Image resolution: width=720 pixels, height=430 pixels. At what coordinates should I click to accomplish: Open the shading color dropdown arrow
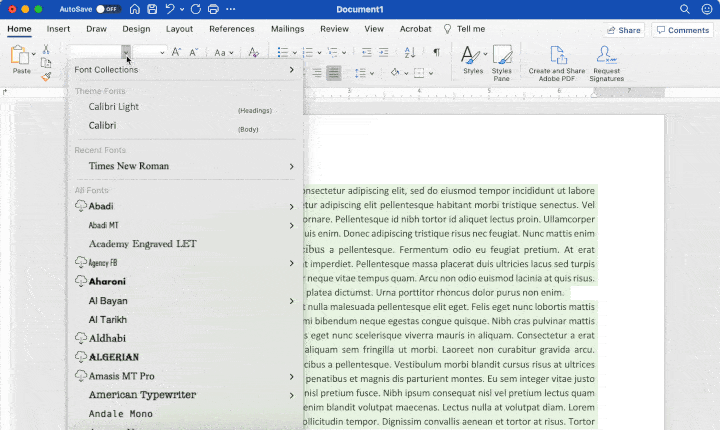click(x=406, y=73)
